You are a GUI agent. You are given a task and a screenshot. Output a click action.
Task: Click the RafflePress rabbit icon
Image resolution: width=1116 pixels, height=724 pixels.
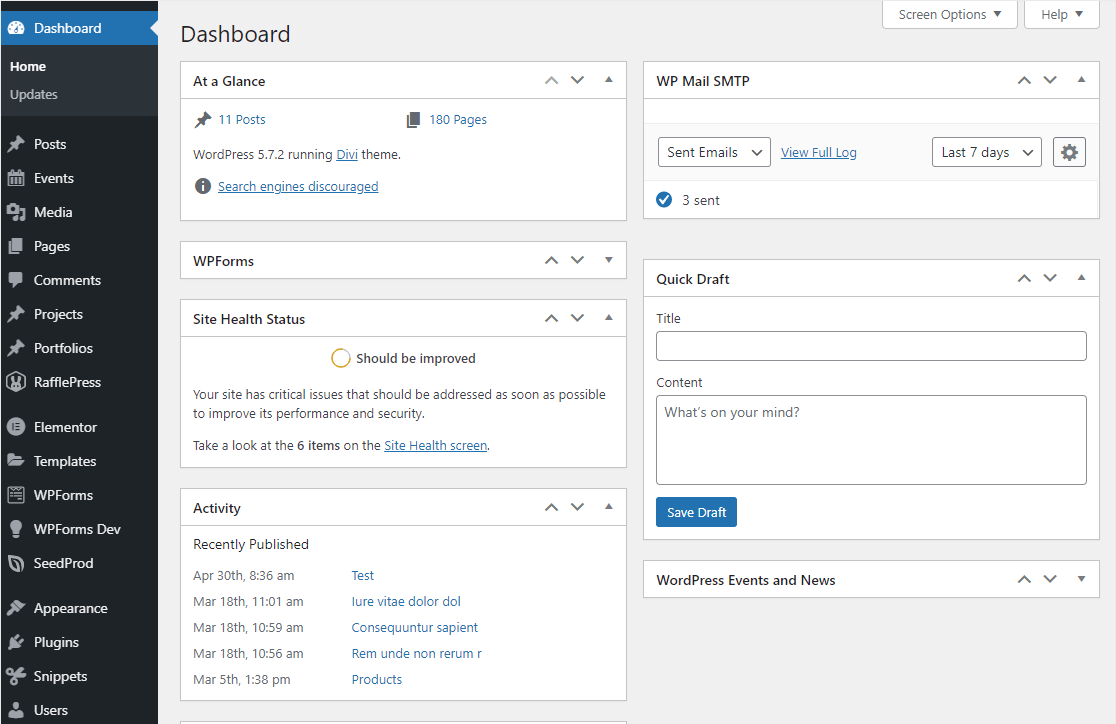[x=16, y=382]
